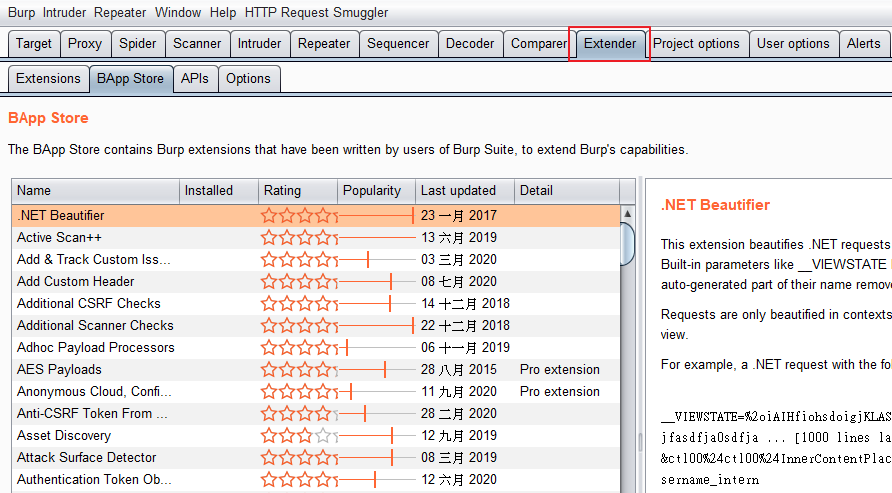Click the 14 十二月 2018 date cell
This screenshot has width=892, height=493.
coord(465,304)
